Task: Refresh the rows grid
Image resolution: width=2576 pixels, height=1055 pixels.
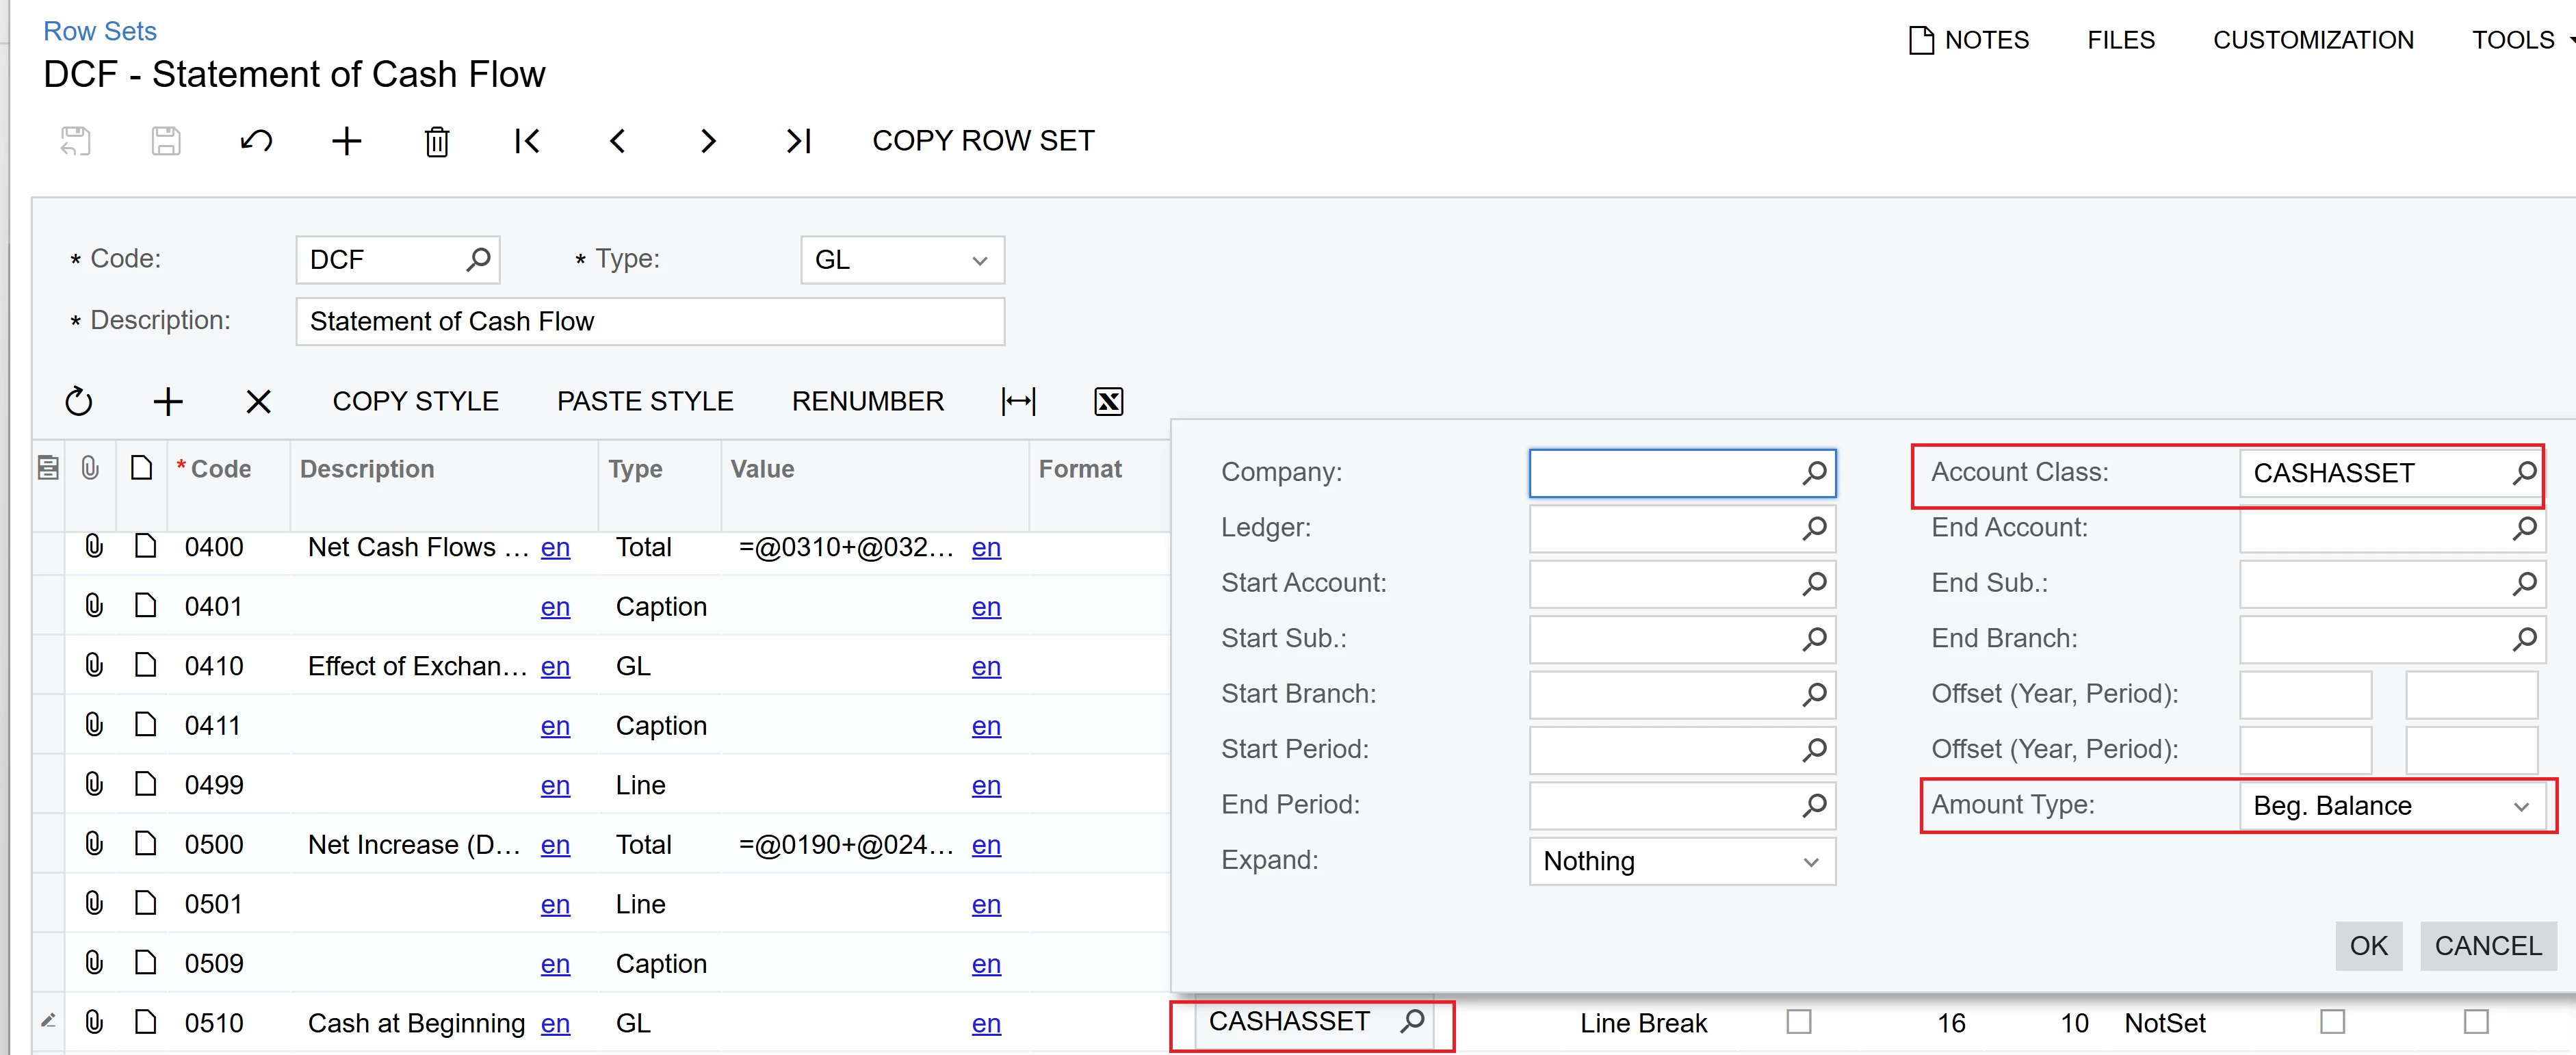Action: coord(79,401)
